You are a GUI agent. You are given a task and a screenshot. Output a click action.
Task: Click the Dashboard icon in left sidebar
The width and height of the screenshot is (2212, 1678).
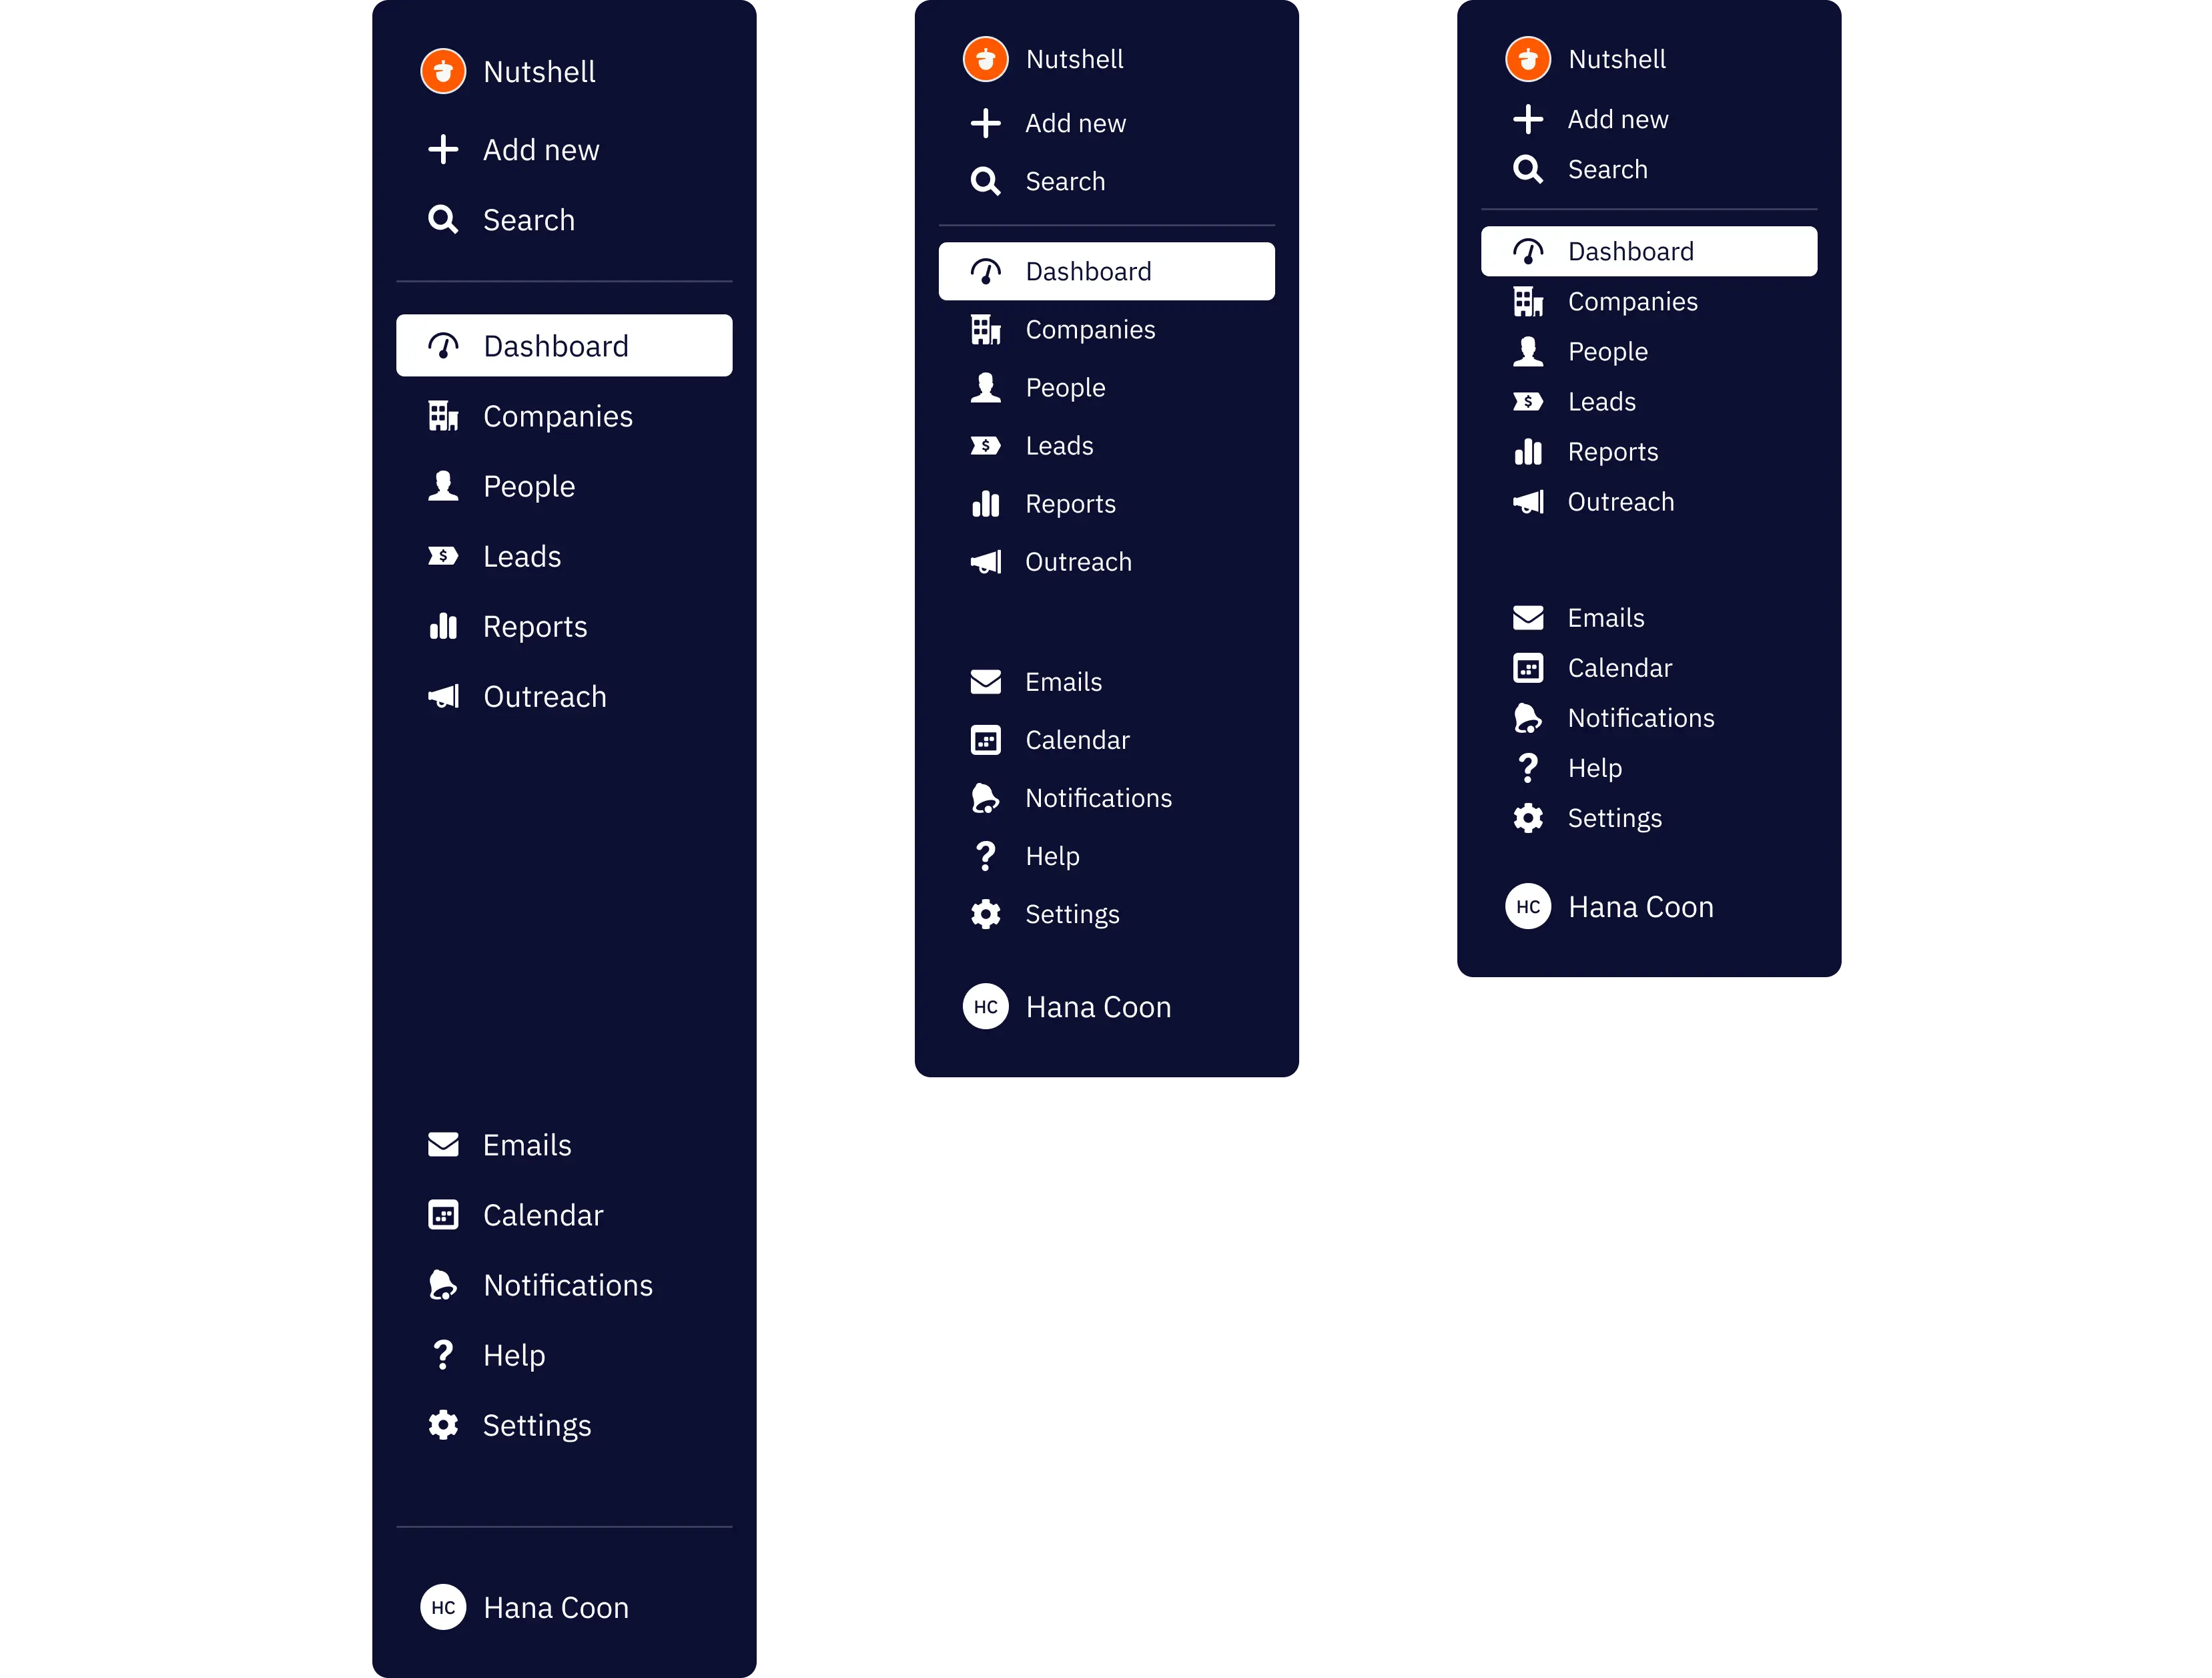[x=442, y=346]
